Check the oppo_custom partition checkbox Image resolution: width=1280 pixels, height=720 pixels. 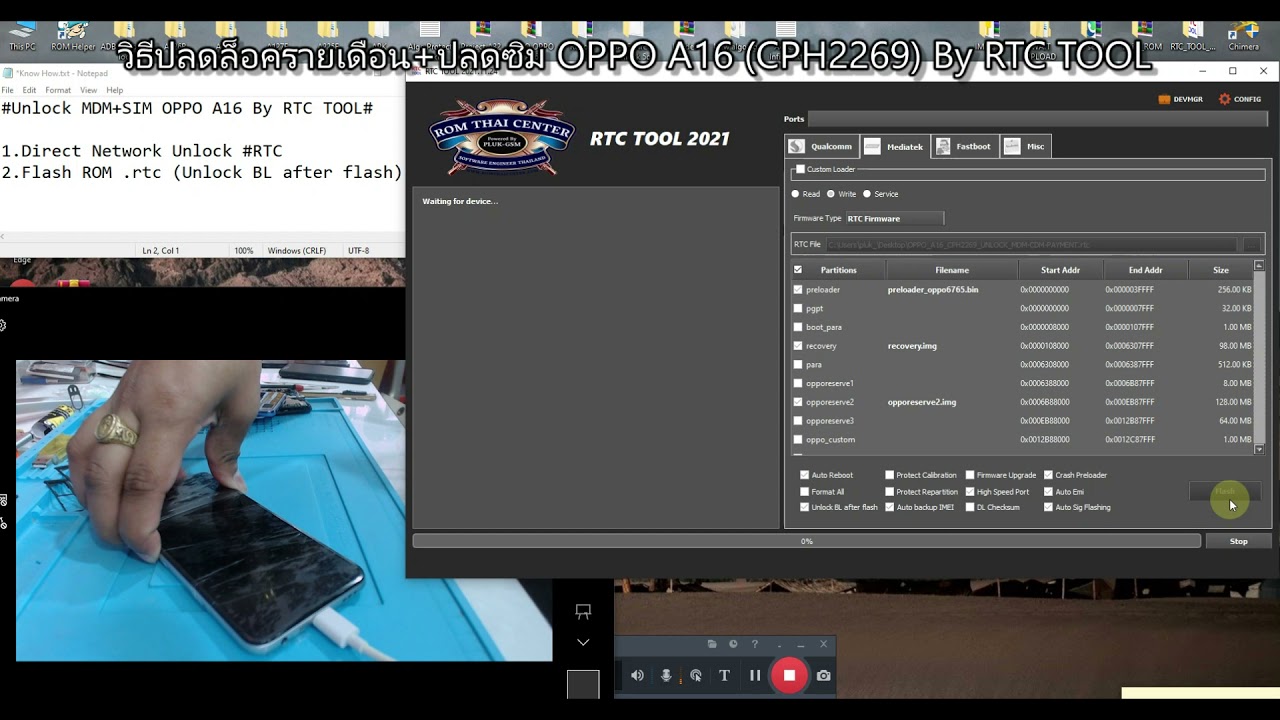pos(797,440)
